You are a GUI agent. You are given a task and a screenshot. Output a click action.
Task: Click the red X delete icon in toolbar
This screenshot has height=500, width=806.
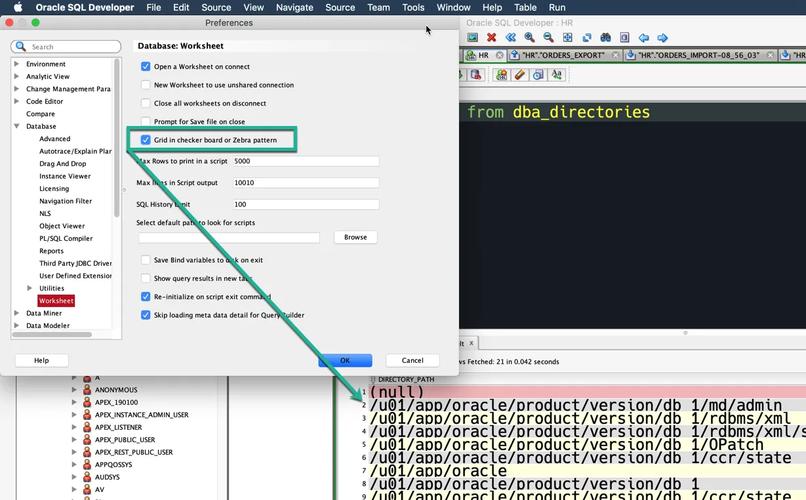coord(491,38)
